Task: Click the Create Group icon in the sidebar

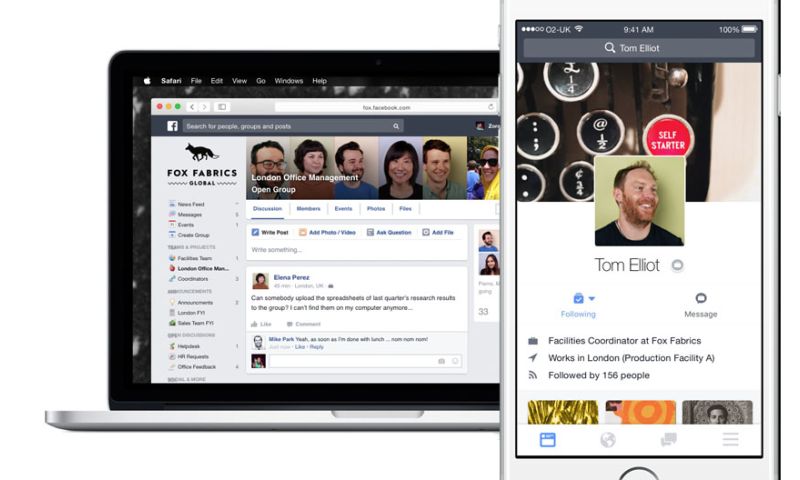Action: [x=172, y=235]
